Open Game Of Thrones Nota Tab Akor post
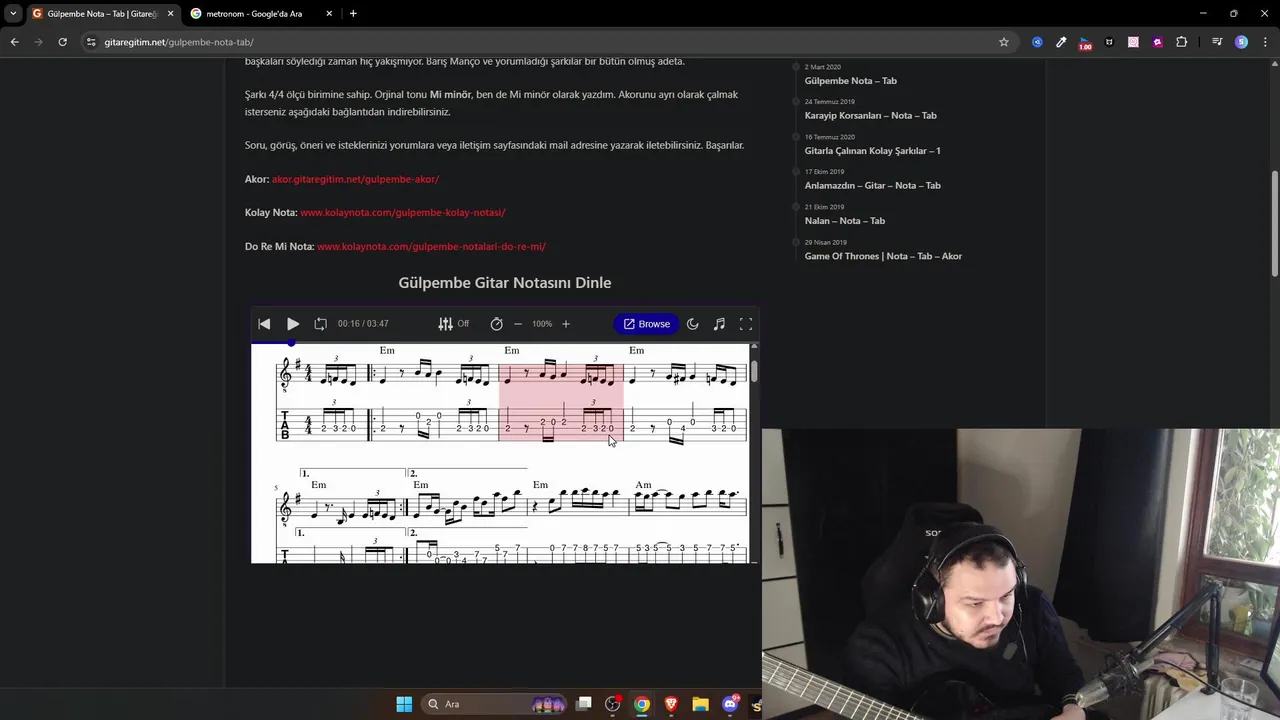The image size is (1280, 720). 883,256
